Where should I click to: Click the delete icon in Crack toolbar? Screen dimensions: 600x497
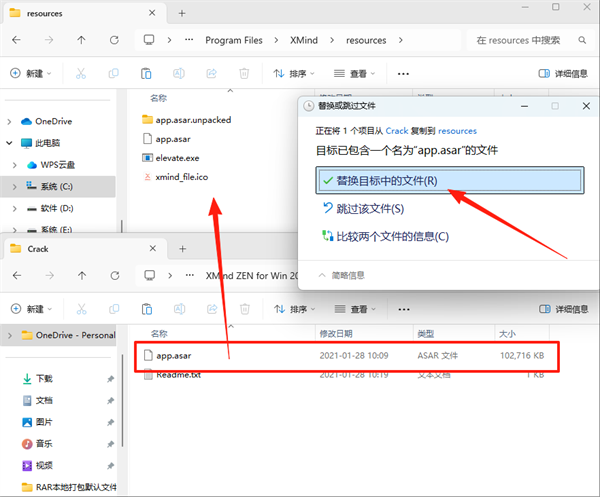[245, 309]
